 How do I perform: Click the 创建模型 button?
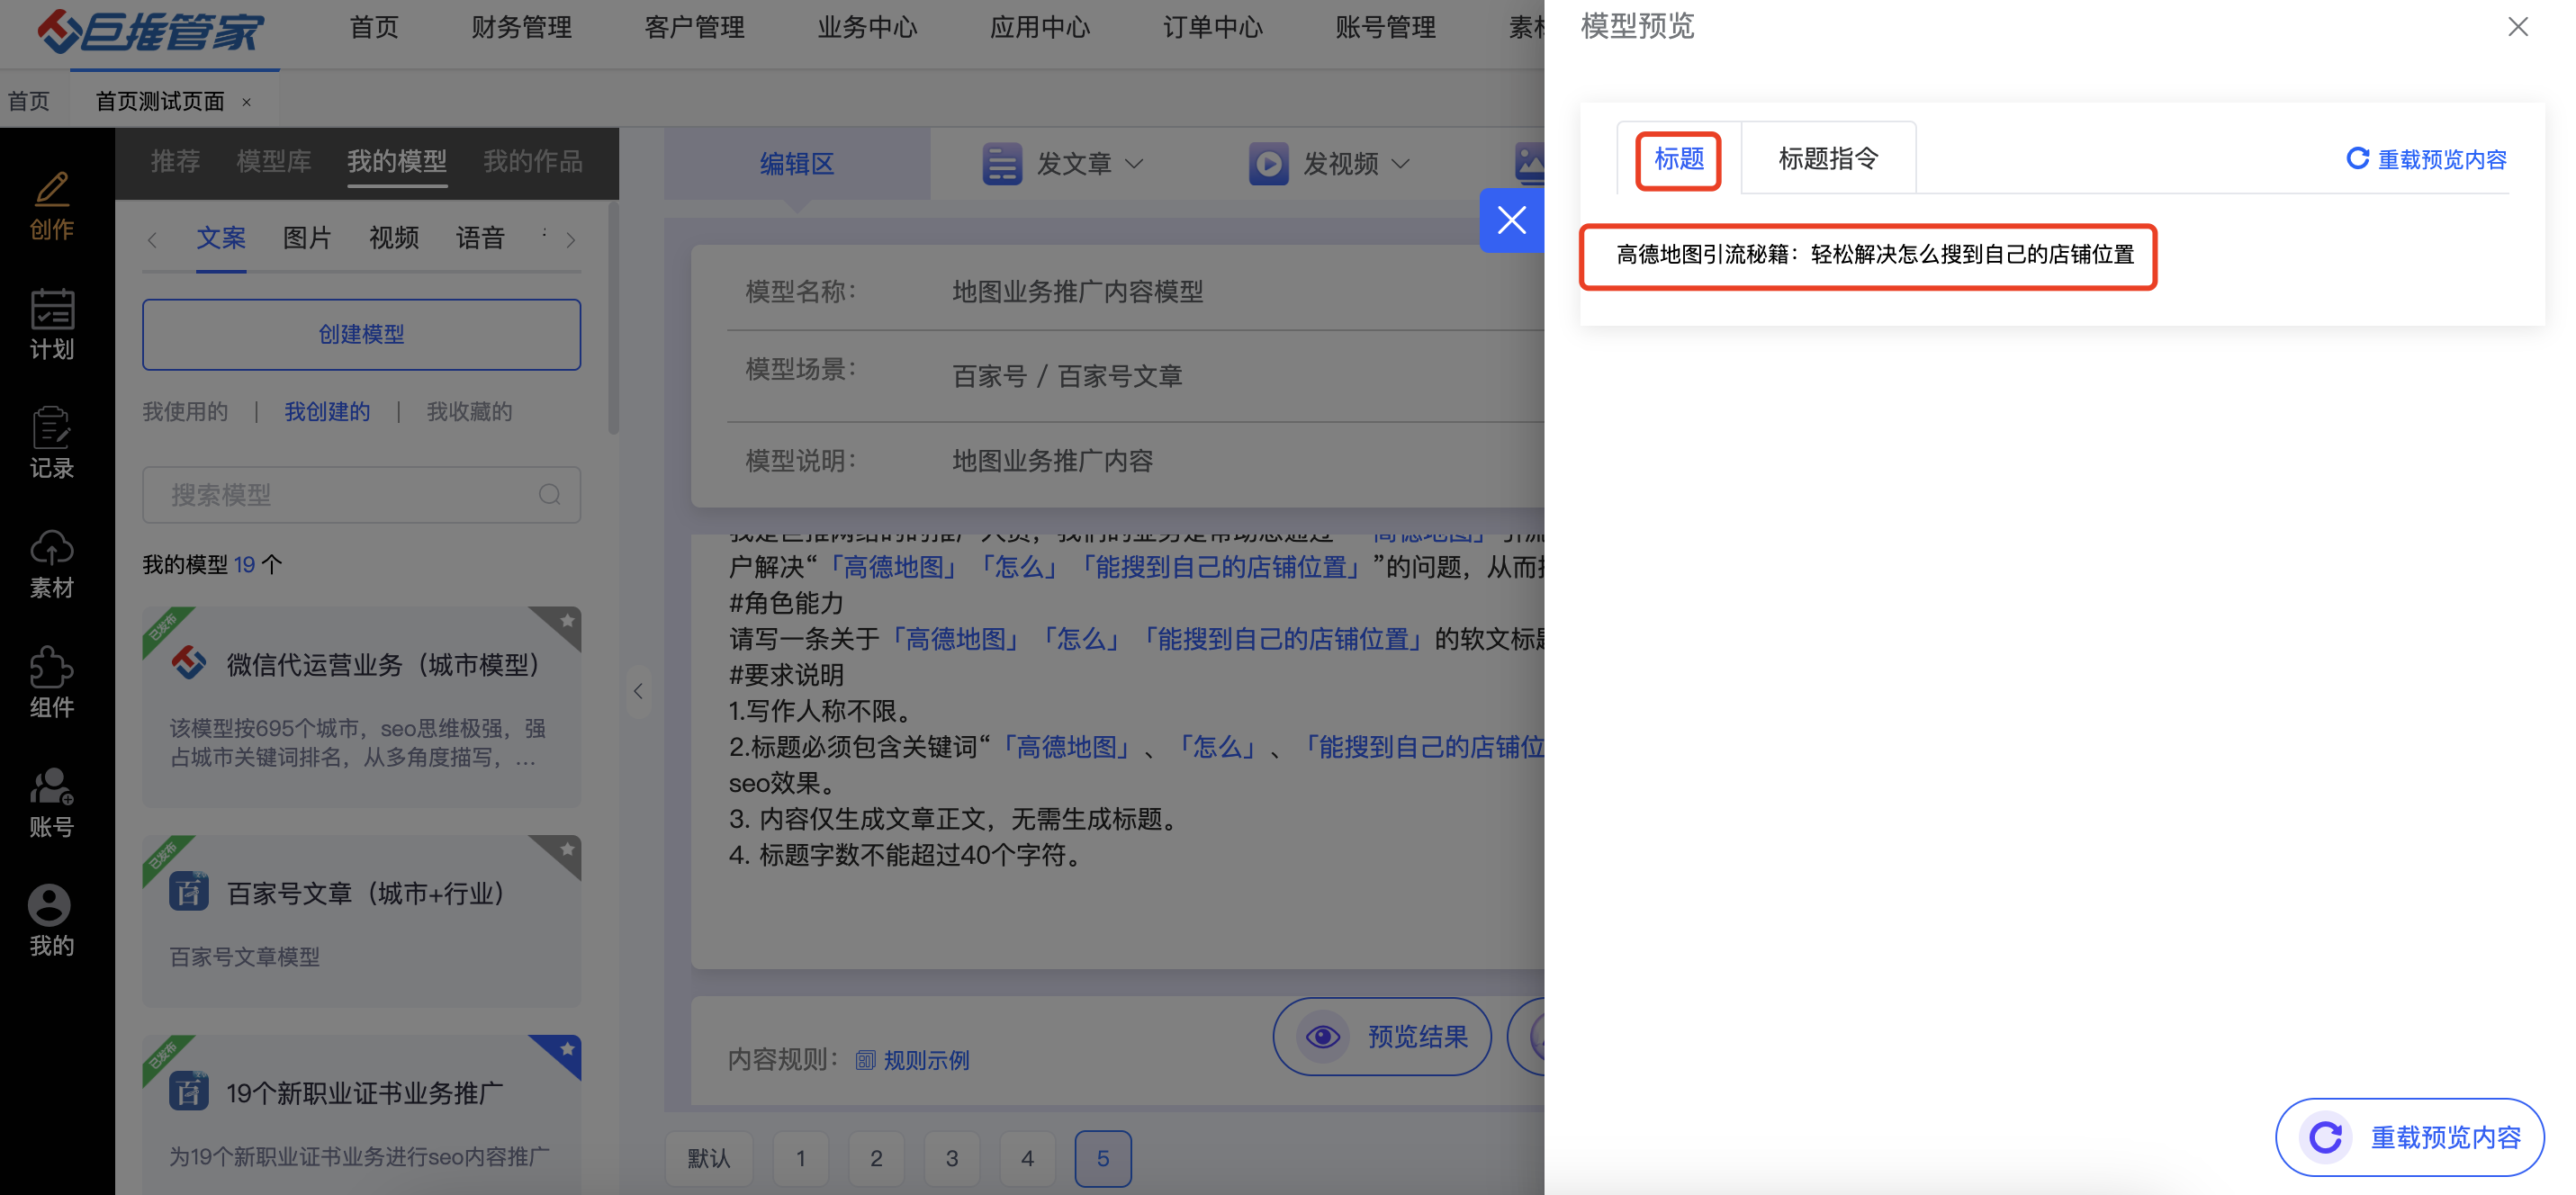point(361,335)
